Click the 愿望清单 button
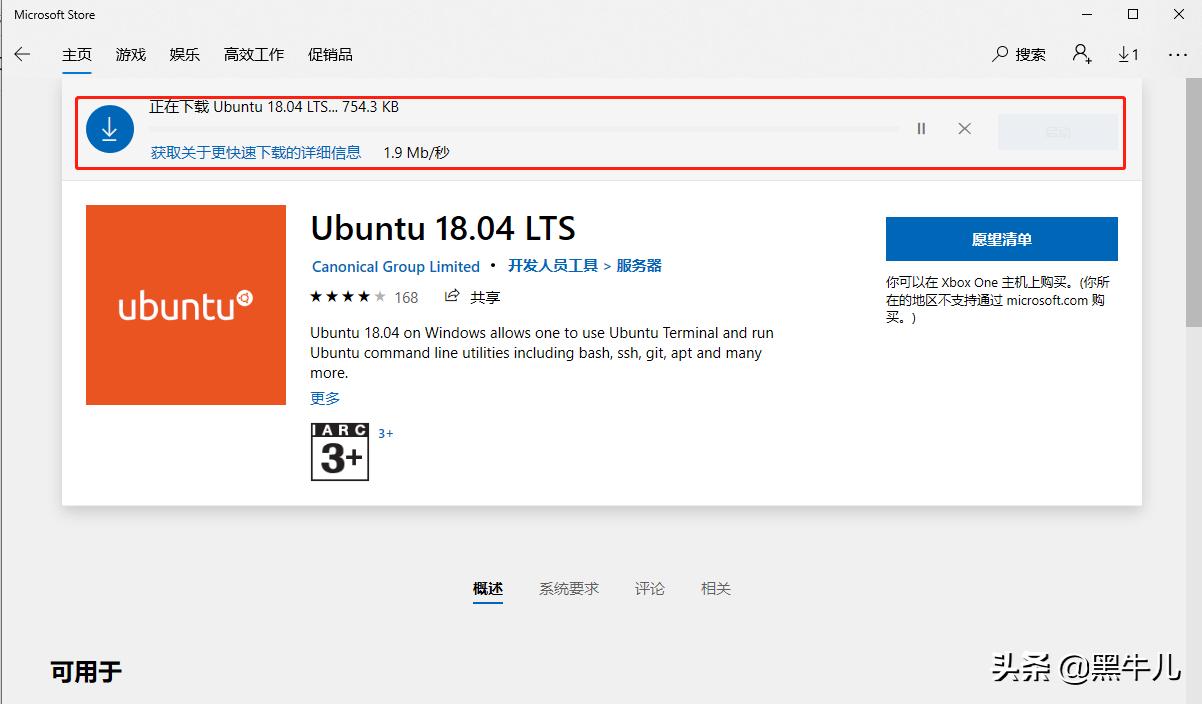Image resolution: width=1202 pixels, height=704 pixels. click(x=1001, y=238)
